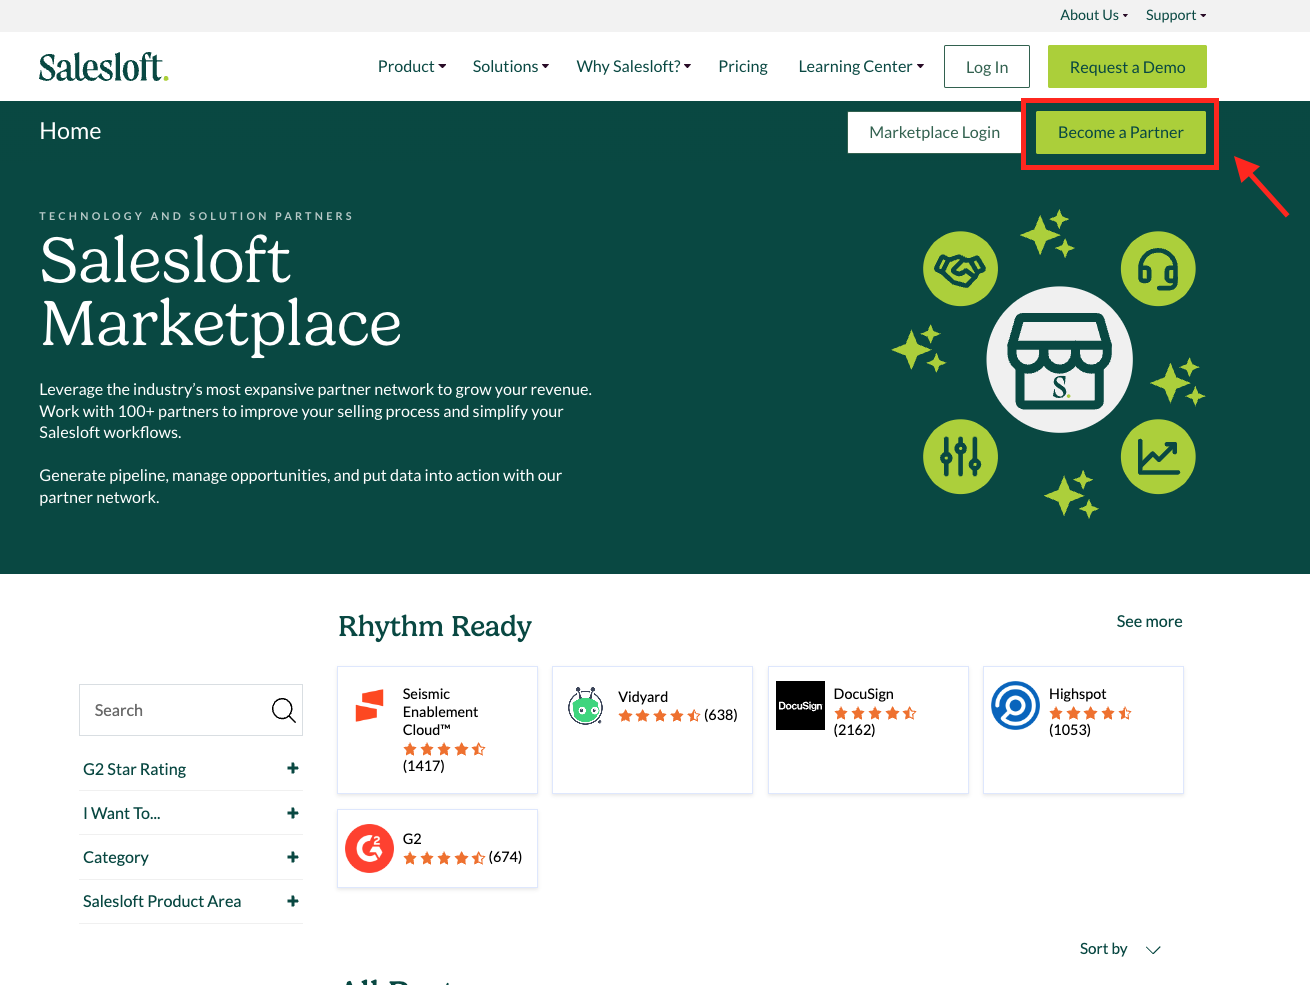Click the DocuSign logo
Image resolution: width=1310 pixels, height=985 pixels.
point(801,706)
